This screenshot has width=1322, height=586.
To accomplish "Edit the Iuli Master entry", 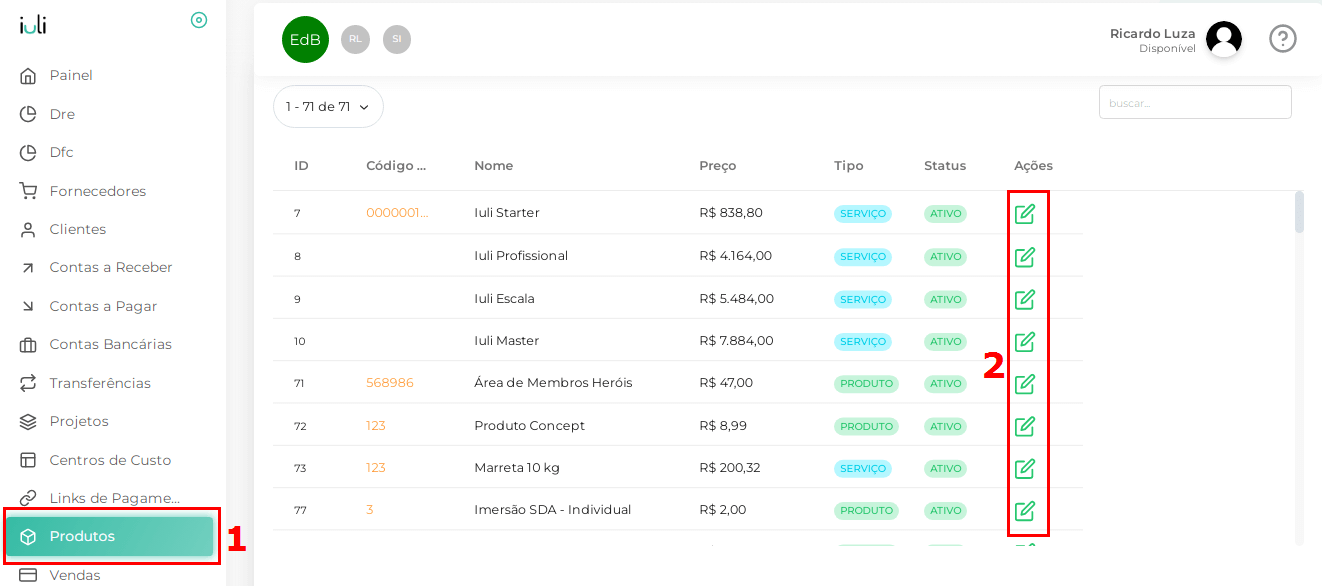I will point(1025,341).
